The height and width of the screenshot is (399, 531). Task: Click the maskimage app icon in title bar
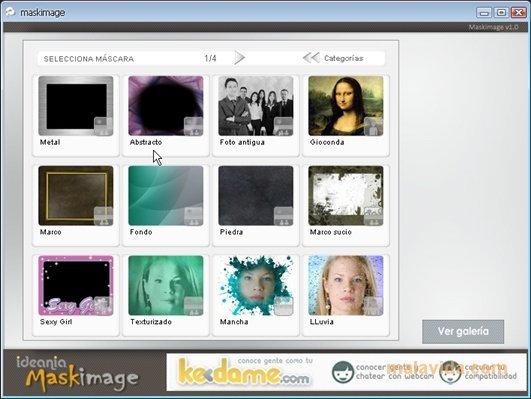10,12
